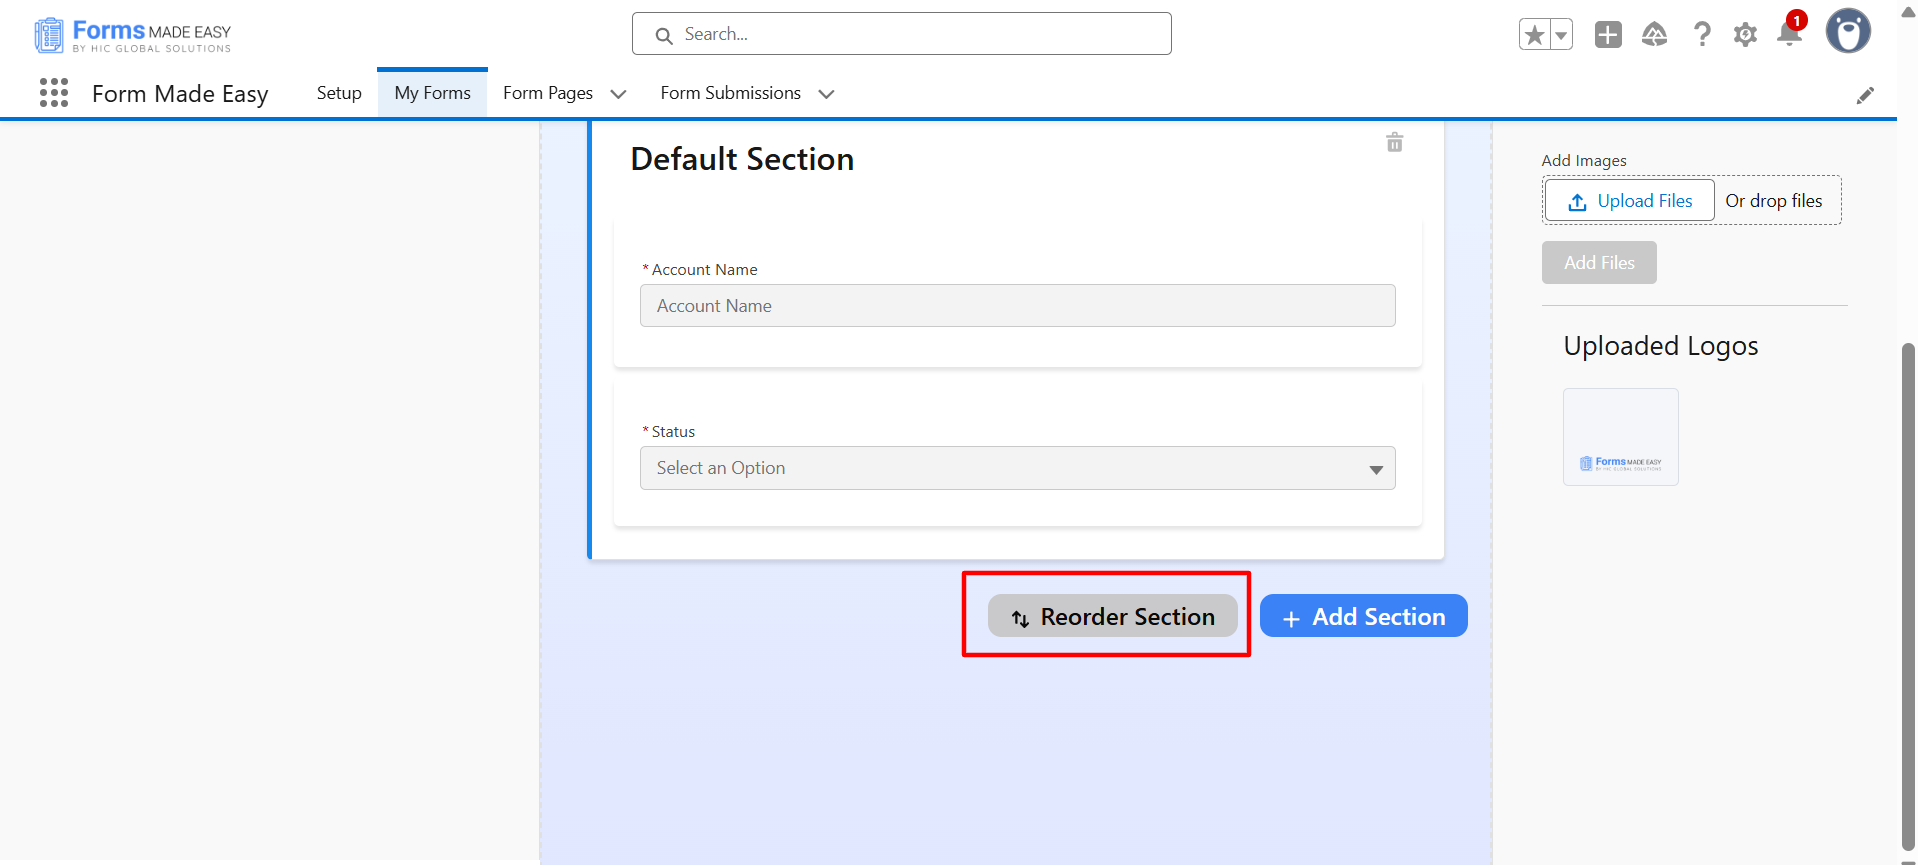Select the uploaded Forms Made Easy logo thumbnail
Image resolution: width=1918 pixels, height=865 pixels.
pyautogui.click(x=1620, y=437)
